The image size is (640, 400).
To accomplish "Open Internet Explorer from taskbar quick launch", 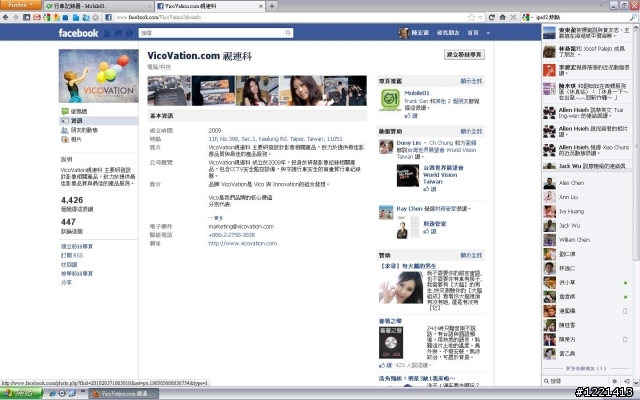I will tap(53, 393).
